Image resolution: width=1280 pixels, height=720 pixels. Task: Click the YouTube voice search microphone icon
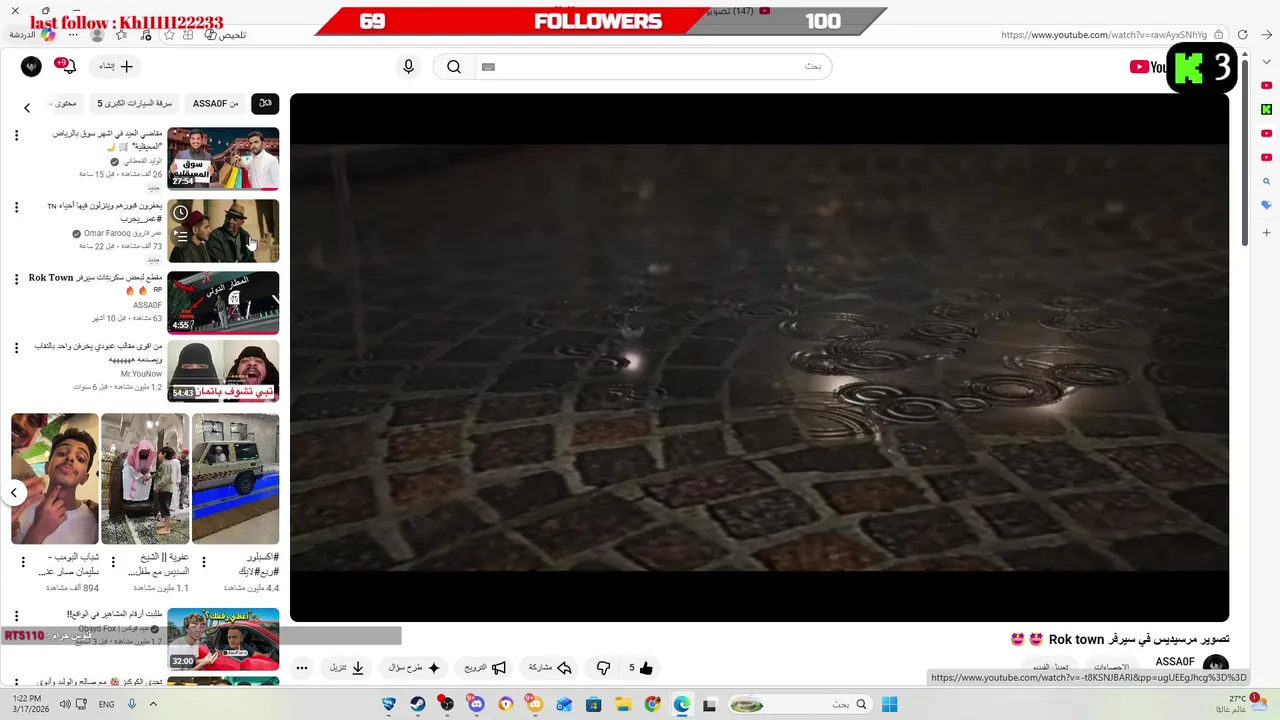[408, 67]
